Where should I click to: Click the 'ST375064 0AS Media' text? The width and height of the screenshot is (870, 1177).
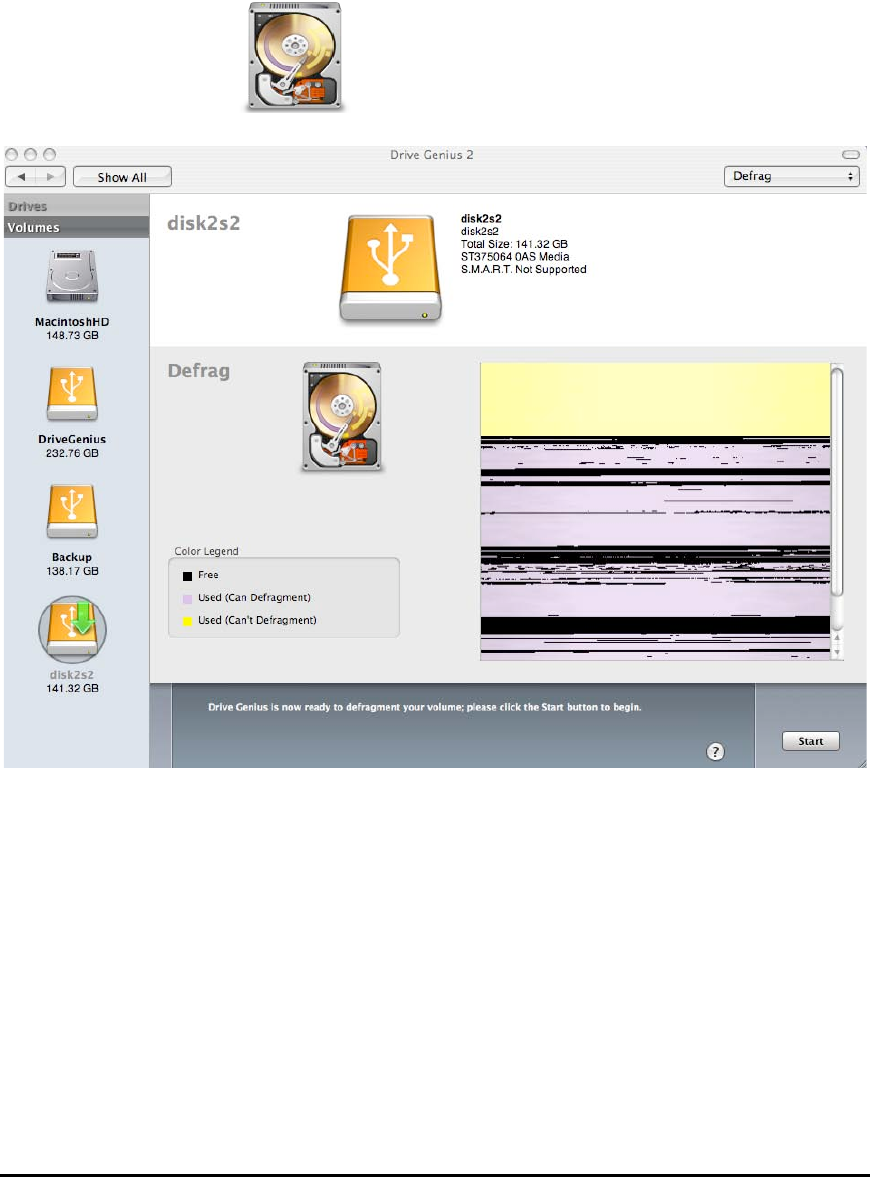(515, 257)
